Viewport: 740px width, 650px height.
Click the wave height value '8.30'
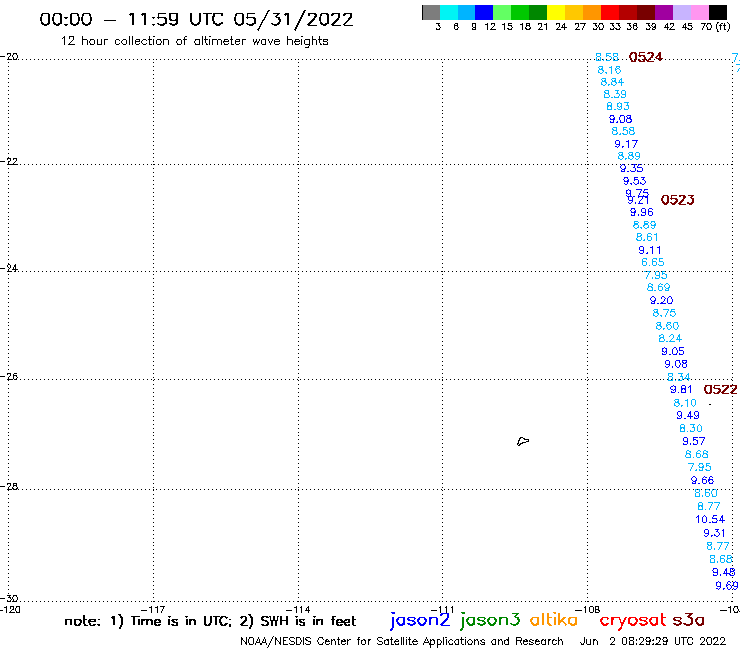click(691, 429)
